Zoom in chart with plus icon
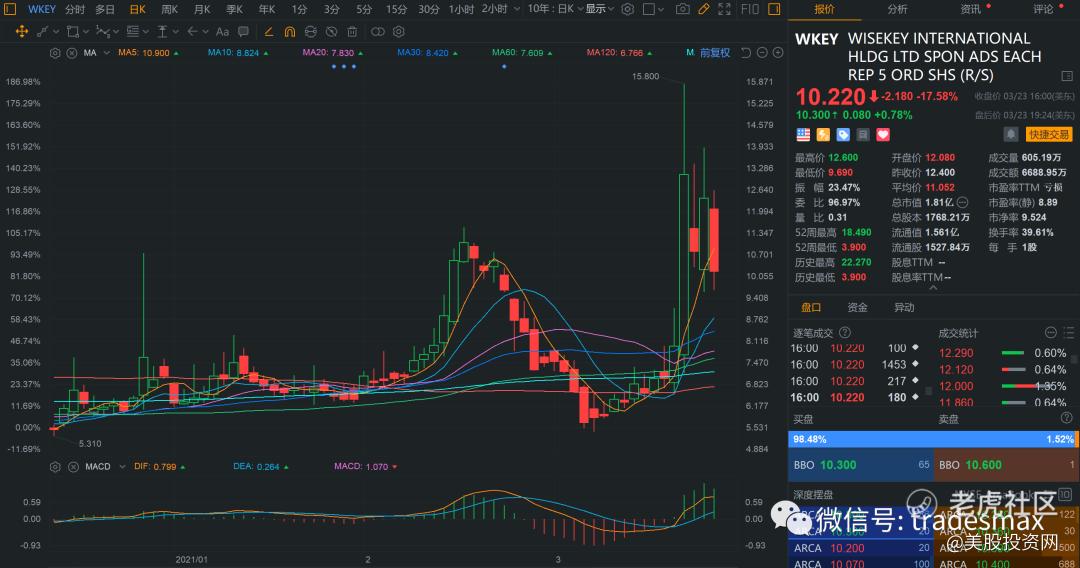This screenshot has width=1080, height=568. point(778,52)
